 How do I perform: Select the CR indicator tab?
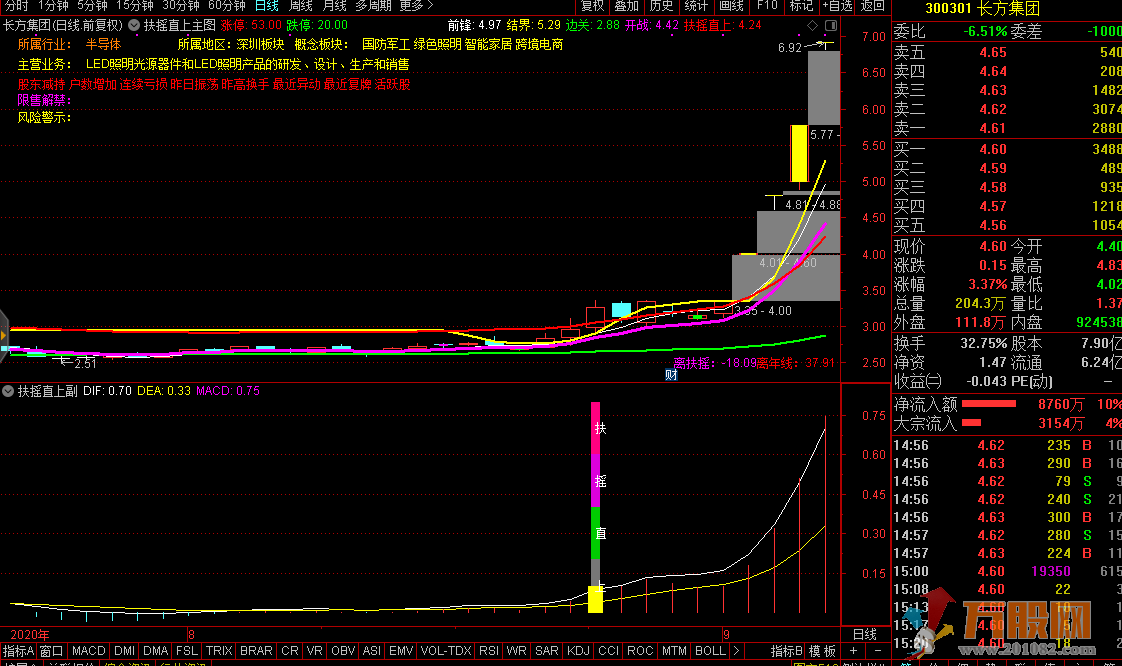tap(290, 651)
